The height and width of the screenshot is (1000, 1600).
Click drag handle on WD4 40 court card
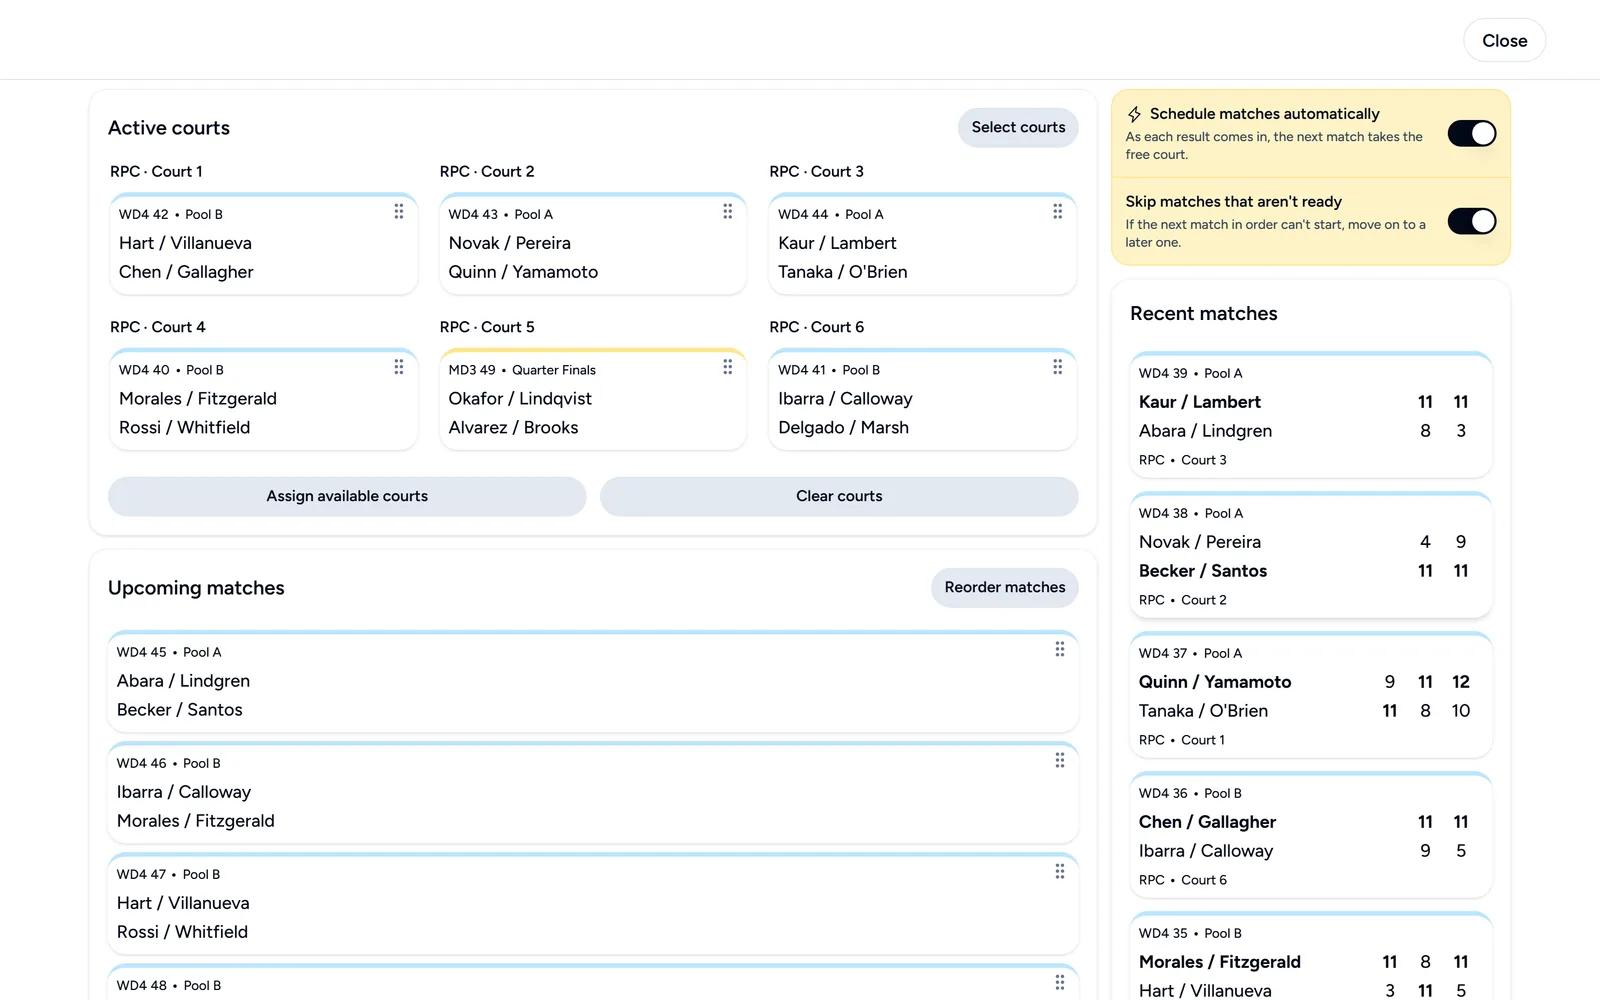[x=399, y=367]
